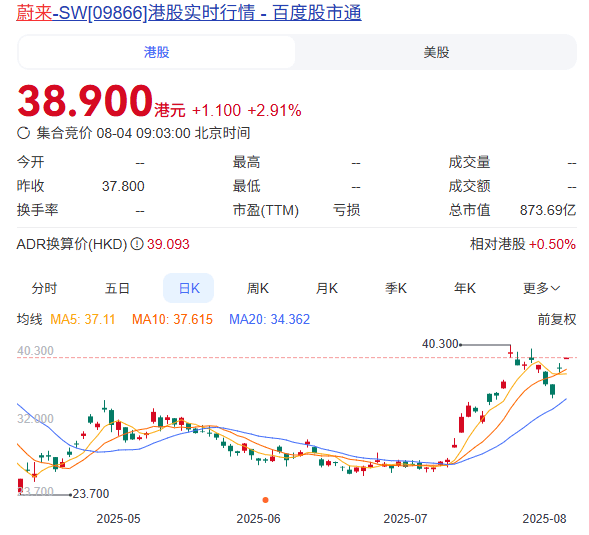Click the +1.100 price change value
This screenshot has width=589, height=535.
tap(216, 110)
